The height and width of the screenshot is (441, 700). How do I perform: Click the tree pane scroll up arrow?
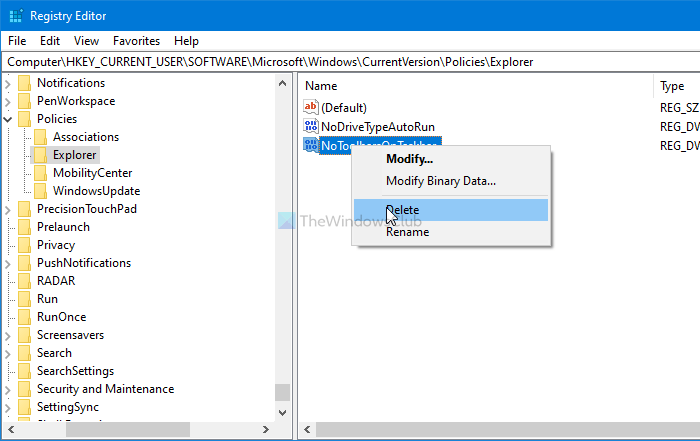click(282, 83)
